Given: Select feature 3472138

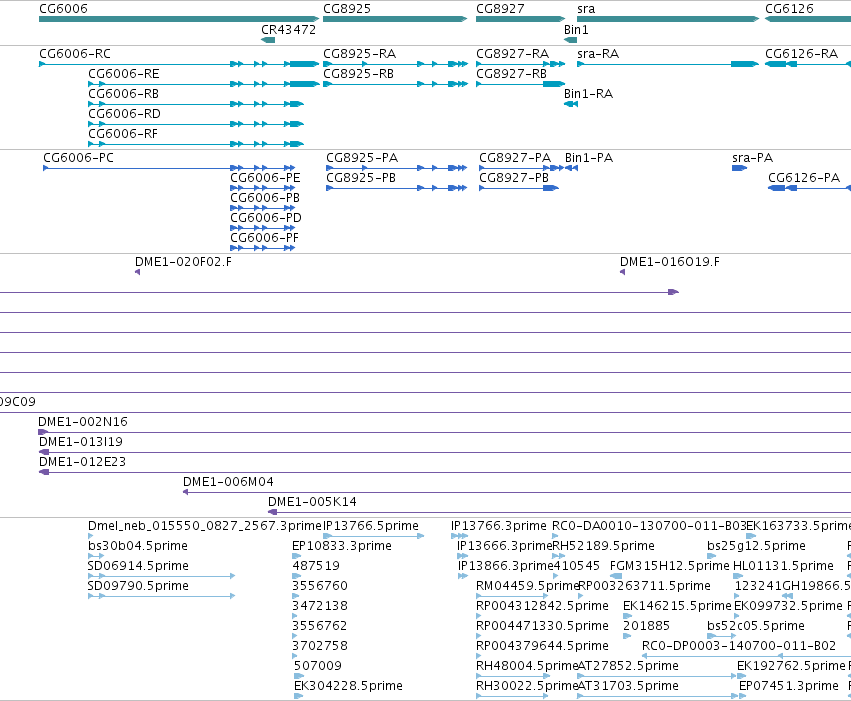Looking at the screenshot, I should (x=295, y=616).
